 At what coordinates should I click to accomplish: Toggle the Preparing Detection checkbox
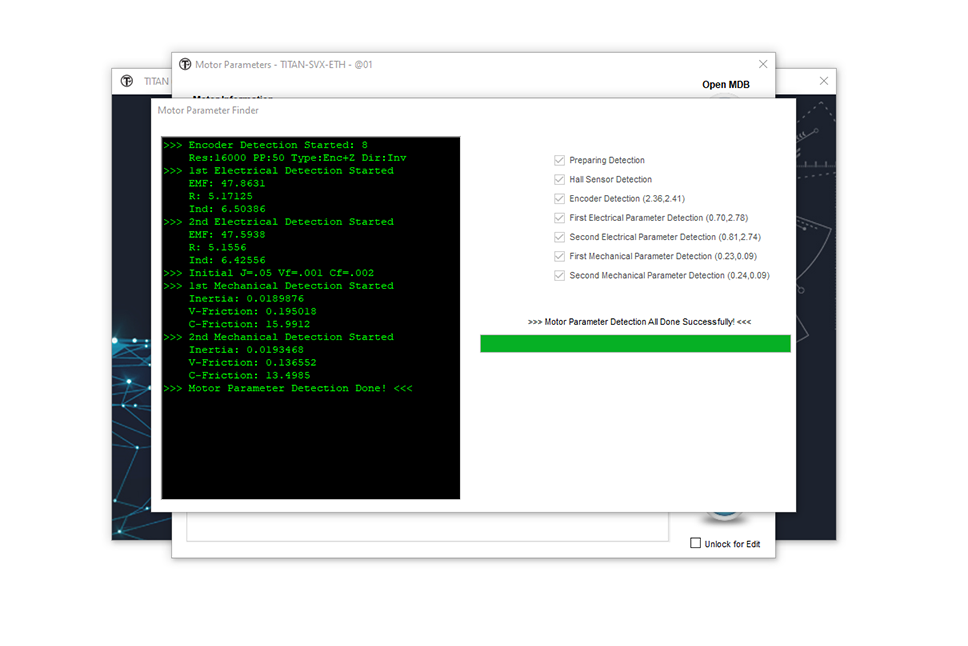[560, 160]
